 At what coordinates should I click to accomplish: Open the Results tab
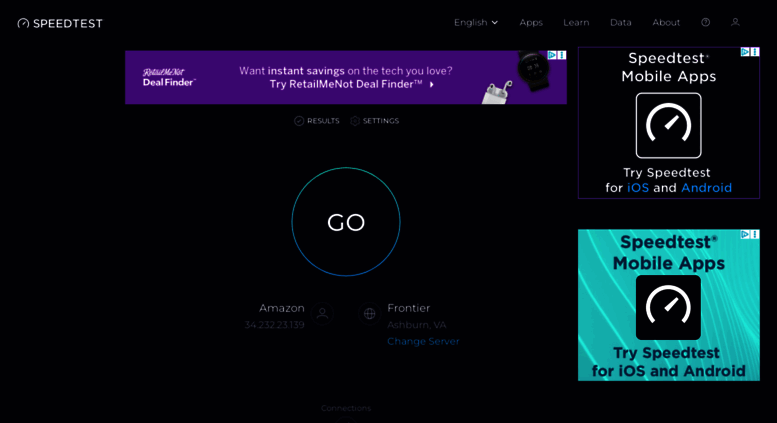(x=317, y=121)
